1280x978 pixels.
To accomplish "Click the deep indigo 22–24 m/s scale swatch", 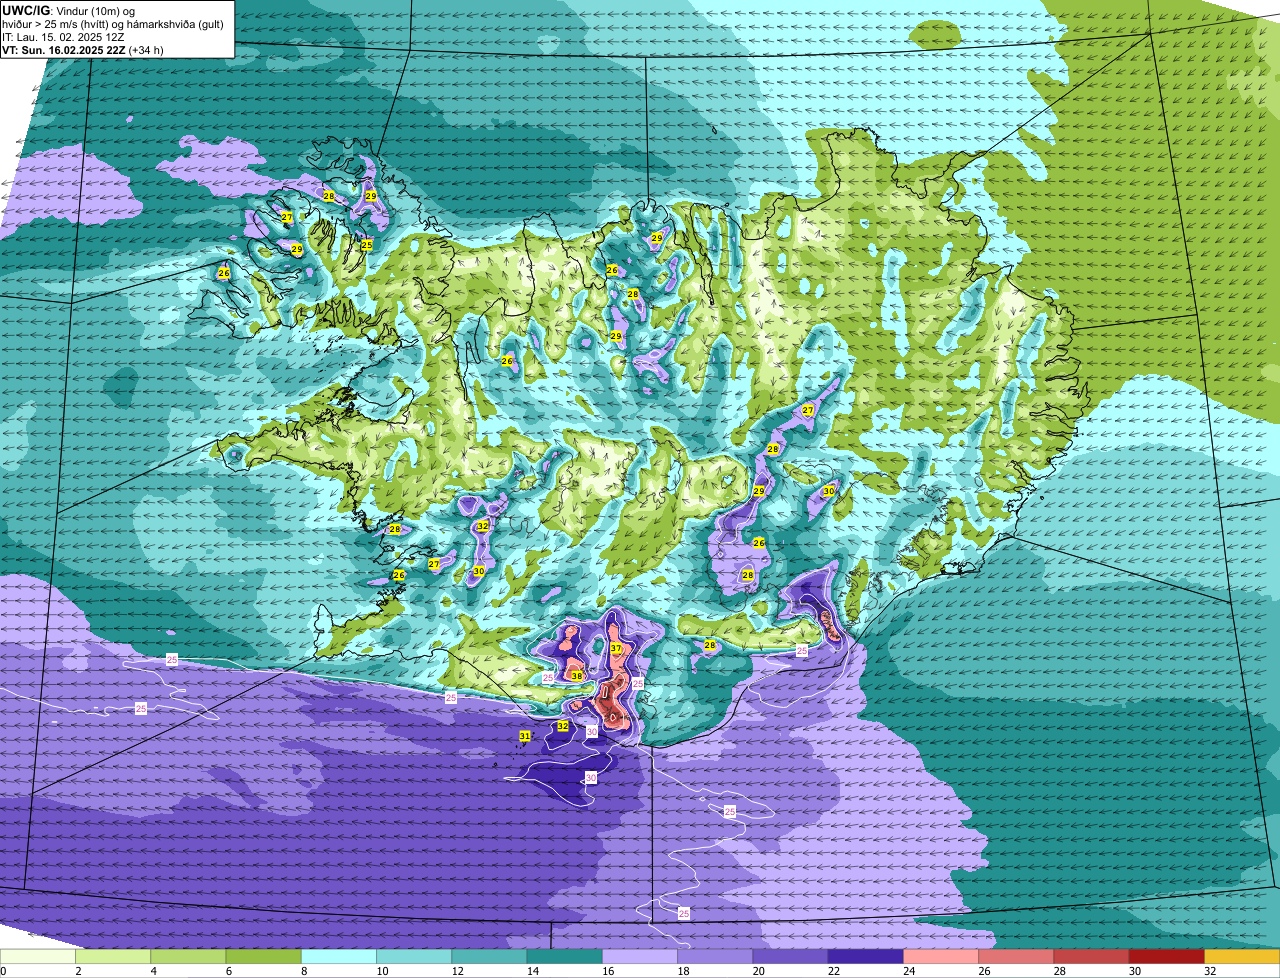I will point(866,956).
